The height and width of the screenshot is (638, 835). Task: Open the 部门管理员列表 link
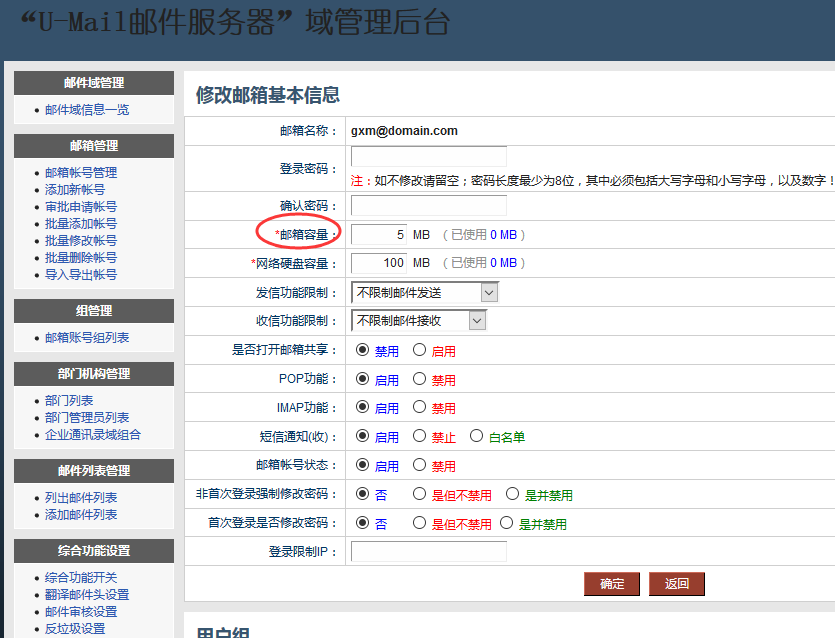86,418
